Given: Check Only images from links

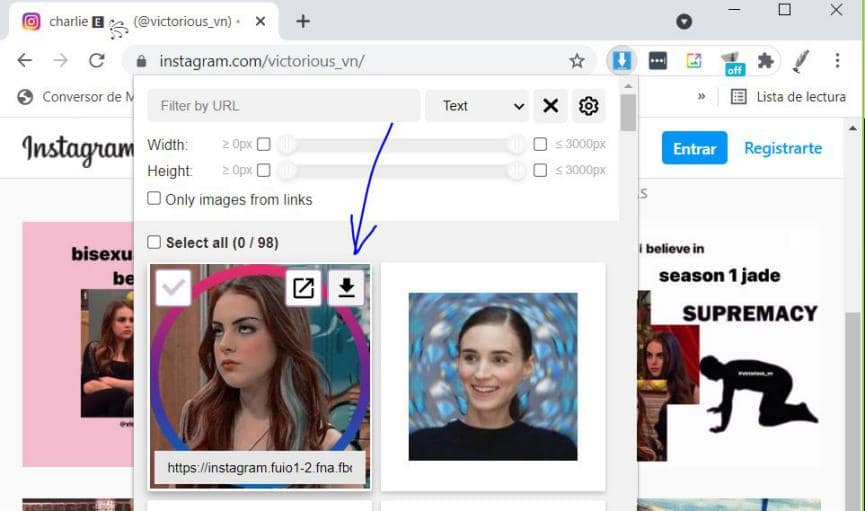Looking at the screenshot, I should pyautogui.click(x=154, y=198).
